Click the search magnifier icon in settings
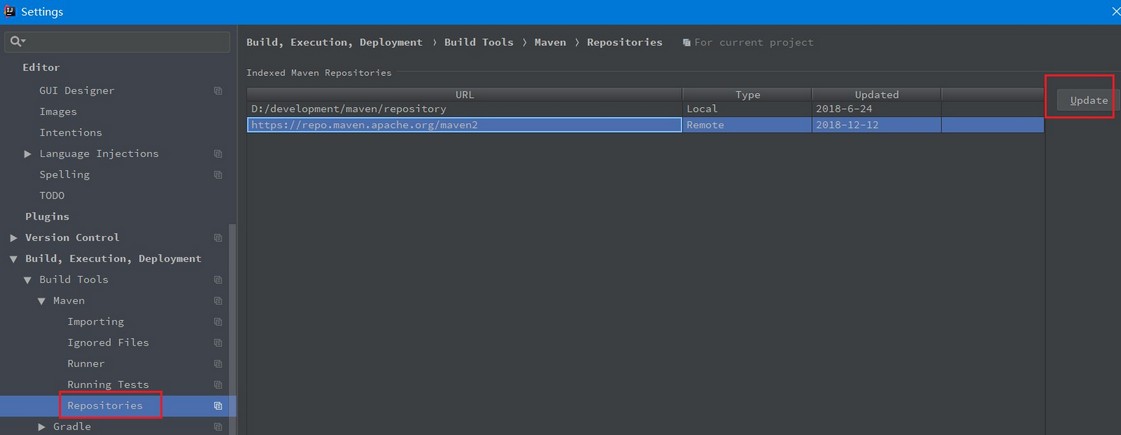The height and width of the screenshot is (435, 1121). point(17,42)
